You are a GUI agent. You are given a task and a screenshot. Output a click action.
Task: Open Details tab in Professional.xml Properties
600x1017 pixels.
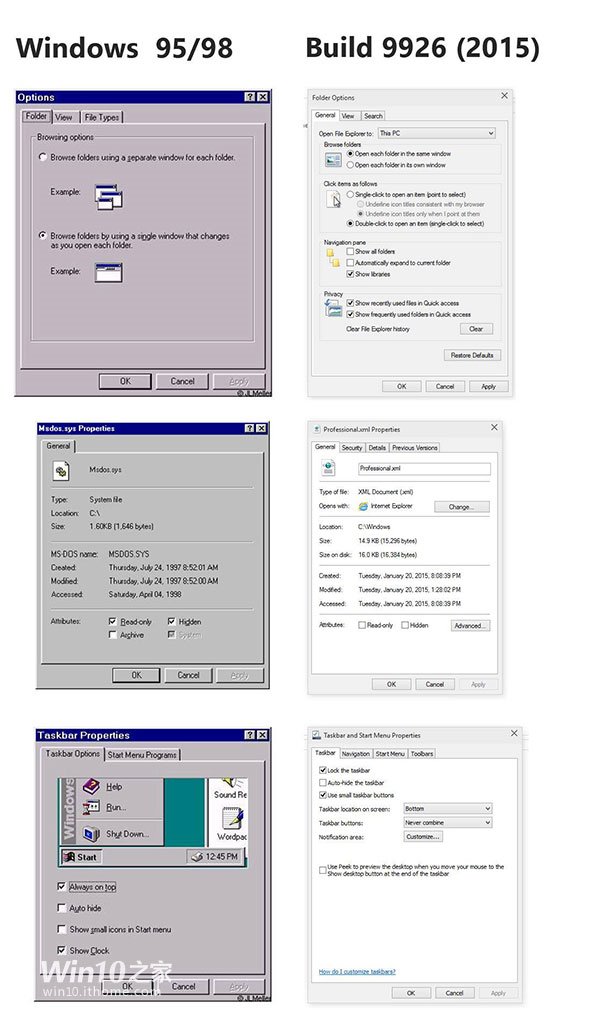(377, 448)
